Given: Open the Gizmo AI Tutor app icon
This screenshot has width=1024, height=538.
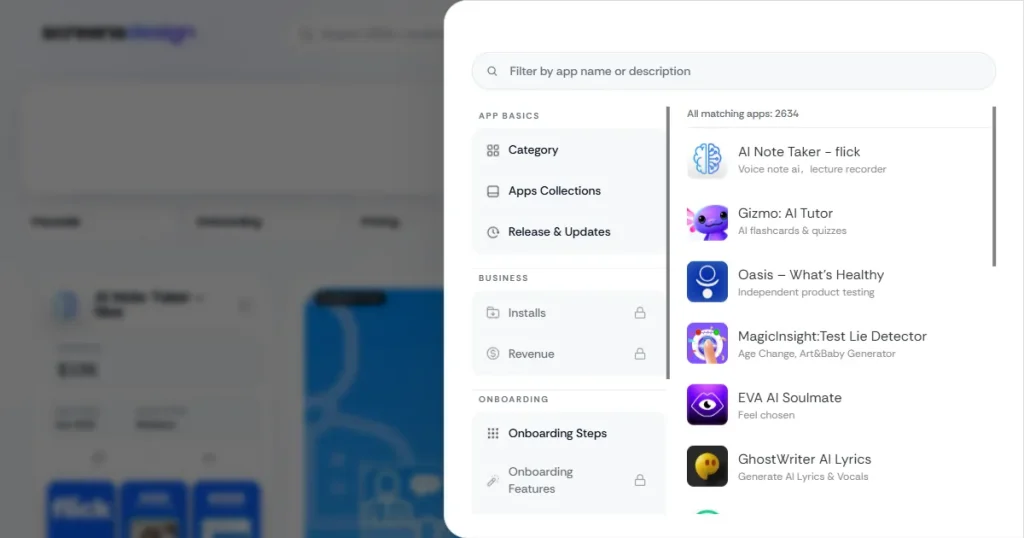Looking at the screenshot, I should pyautogui.click(x=707, y=221).
